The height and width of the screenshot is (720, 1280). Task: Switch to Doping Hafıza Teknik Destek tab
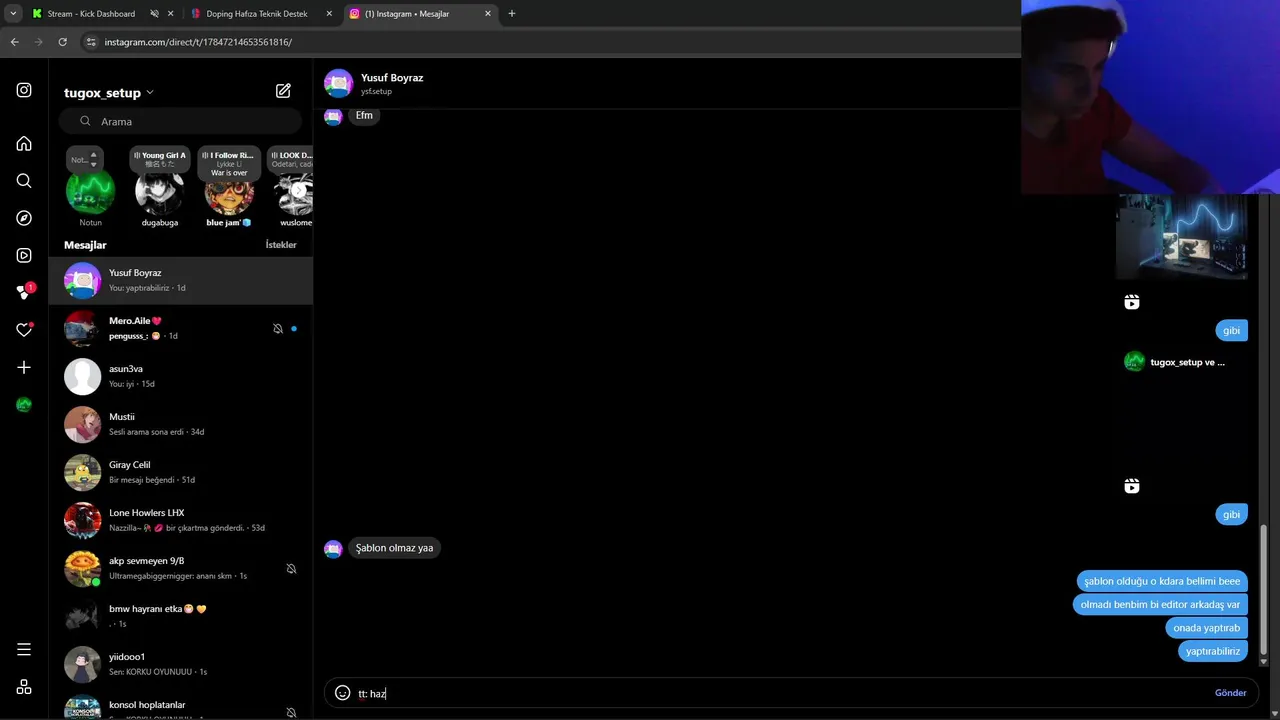(x=257, y=14)
